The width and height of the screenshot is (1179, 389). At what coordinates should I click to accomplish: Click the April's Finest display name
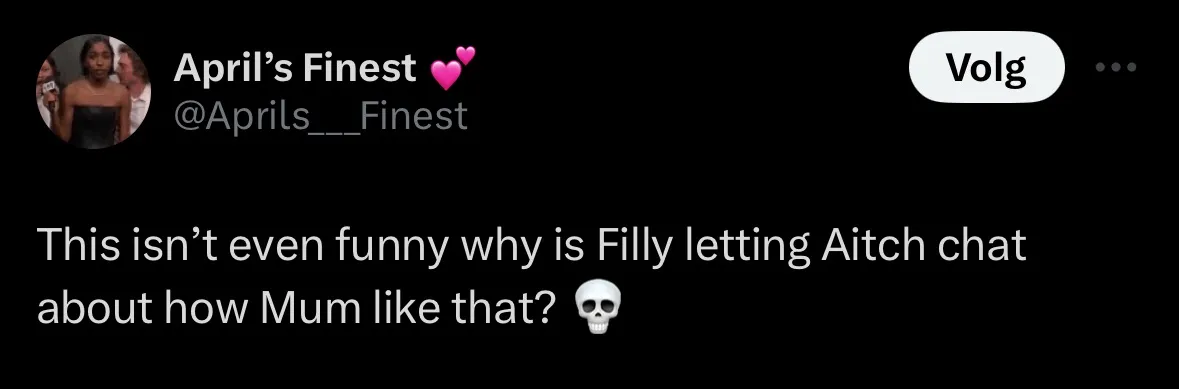[295, 68]
